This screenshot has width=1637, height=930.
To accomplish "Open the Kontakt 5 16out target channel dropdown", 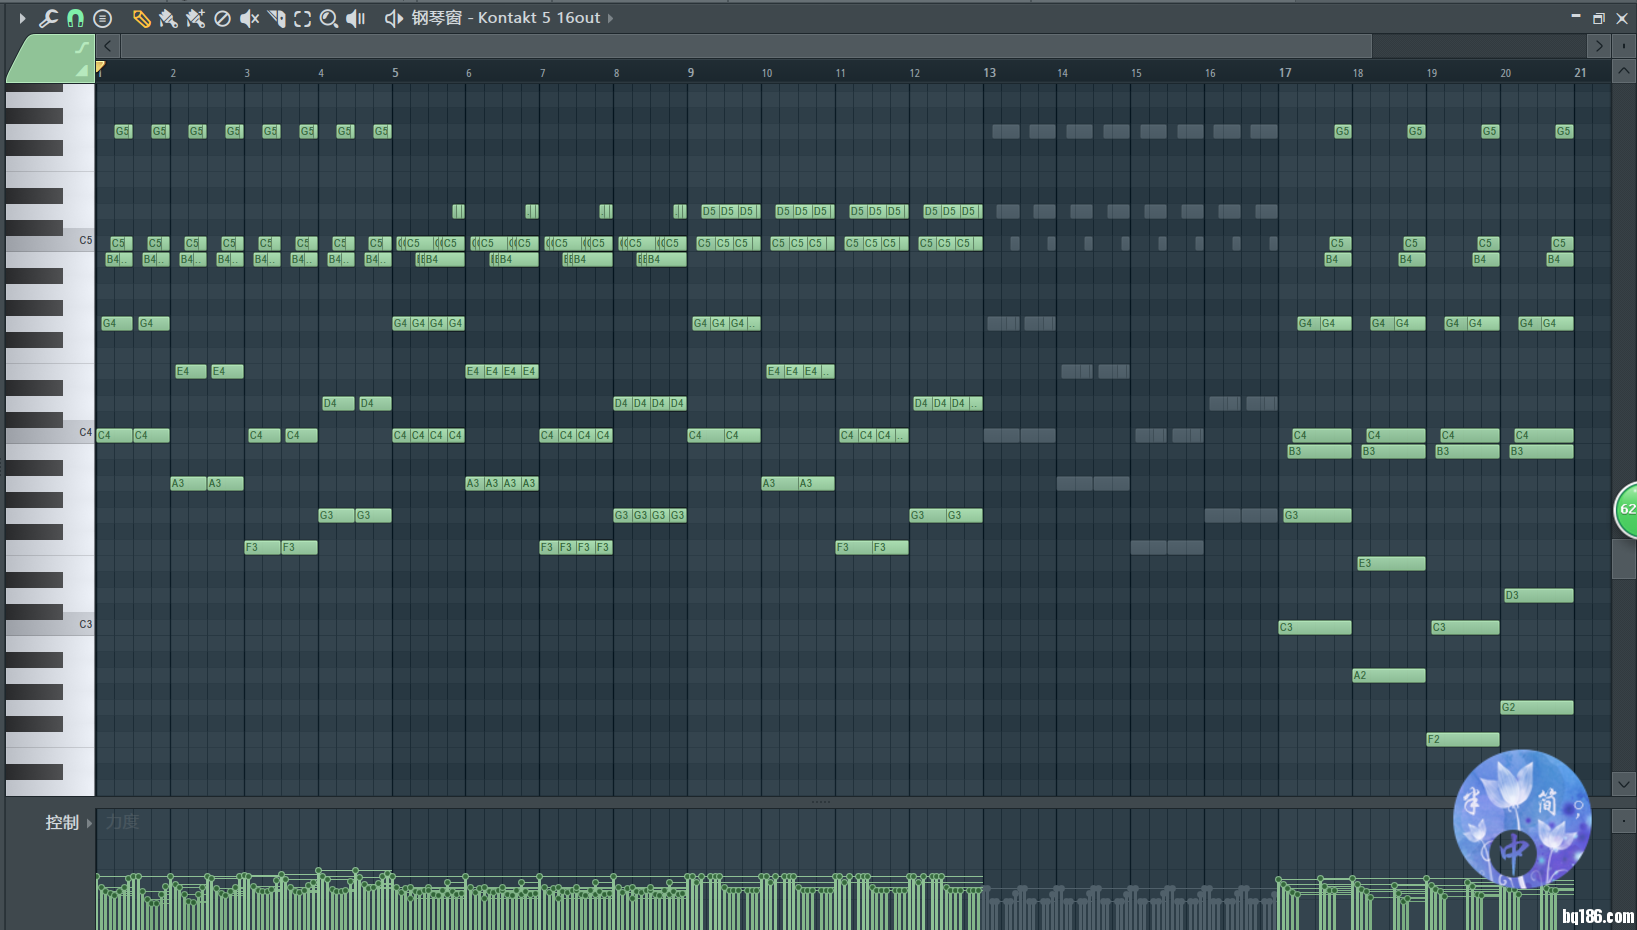I will [x=506, y=18].
